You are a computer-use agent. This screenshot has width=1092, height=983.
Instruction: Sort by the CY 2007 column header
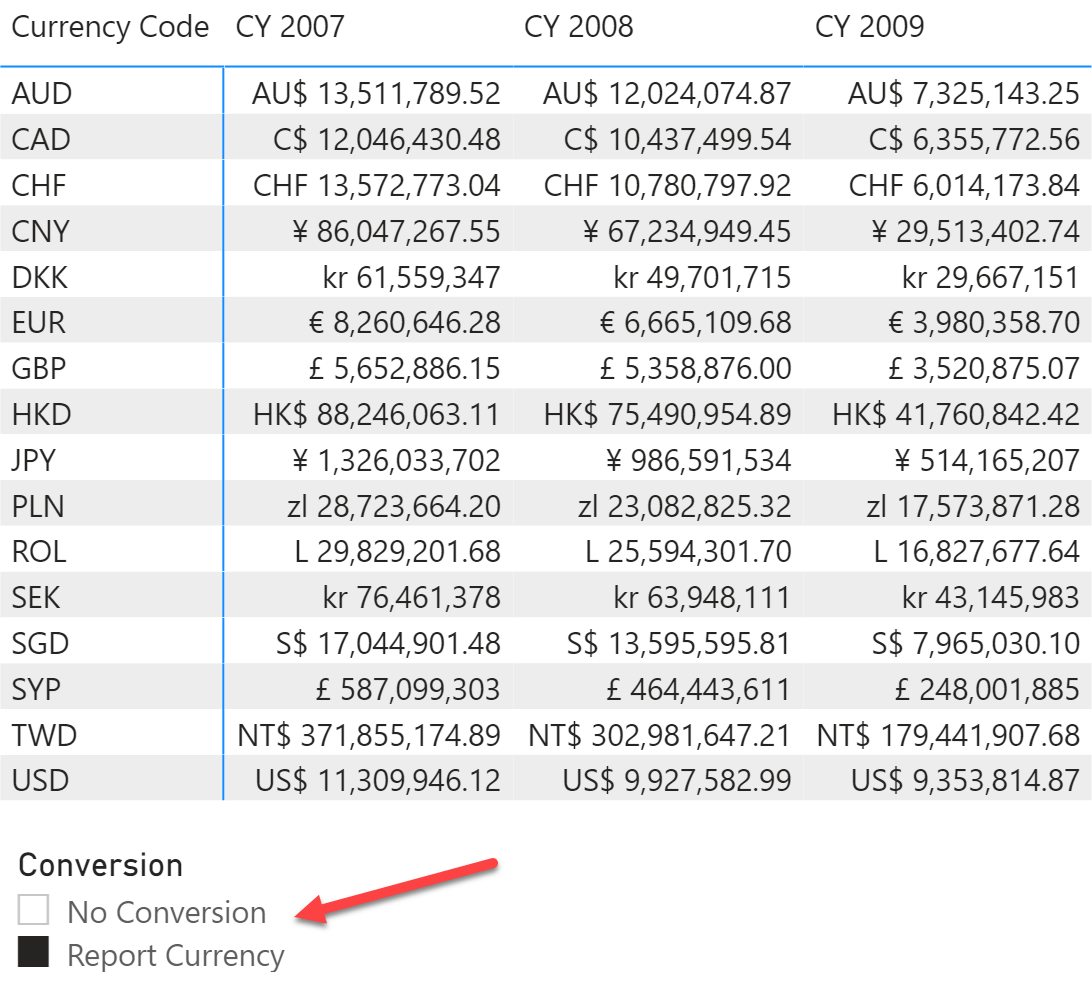pyautogui.click(x=290, y=26)
